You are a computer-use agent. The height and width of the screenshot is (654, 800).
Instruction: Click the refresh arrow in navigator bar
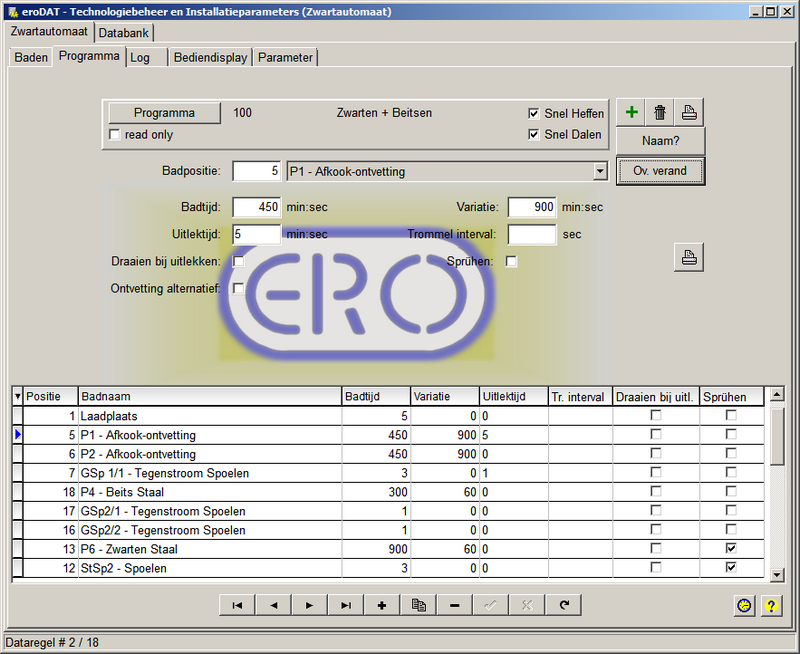point(564,605)
